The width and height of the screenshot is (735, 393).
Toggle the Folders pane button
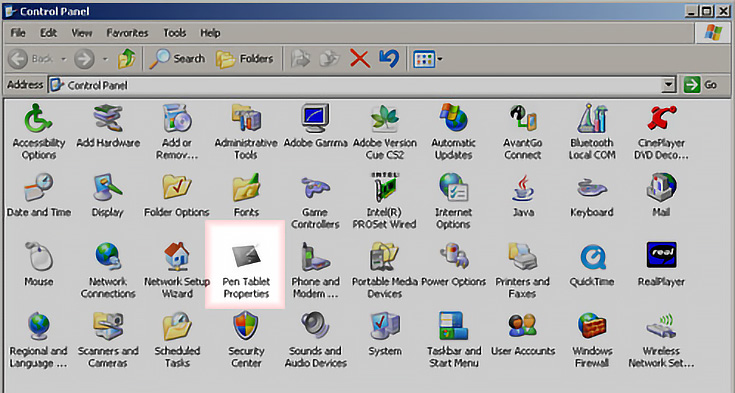[245, 59]
